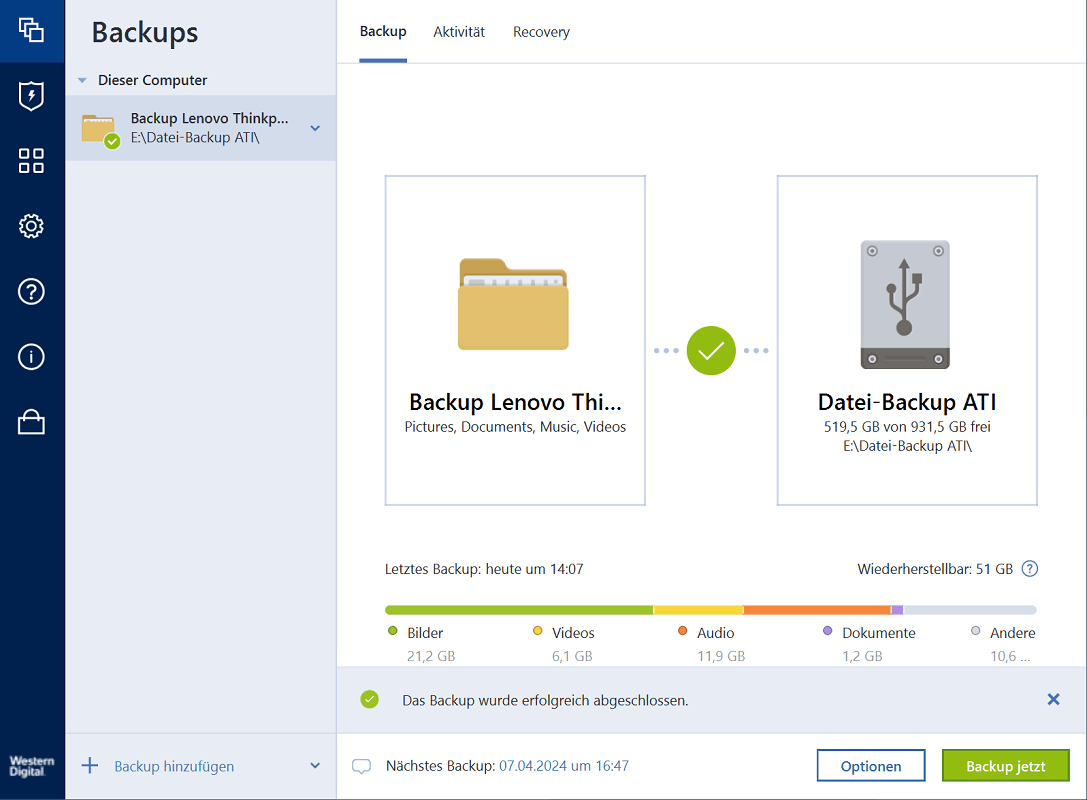Expand options chevron for Backup Lenovo Thinkp...

[x=315, y=128]
